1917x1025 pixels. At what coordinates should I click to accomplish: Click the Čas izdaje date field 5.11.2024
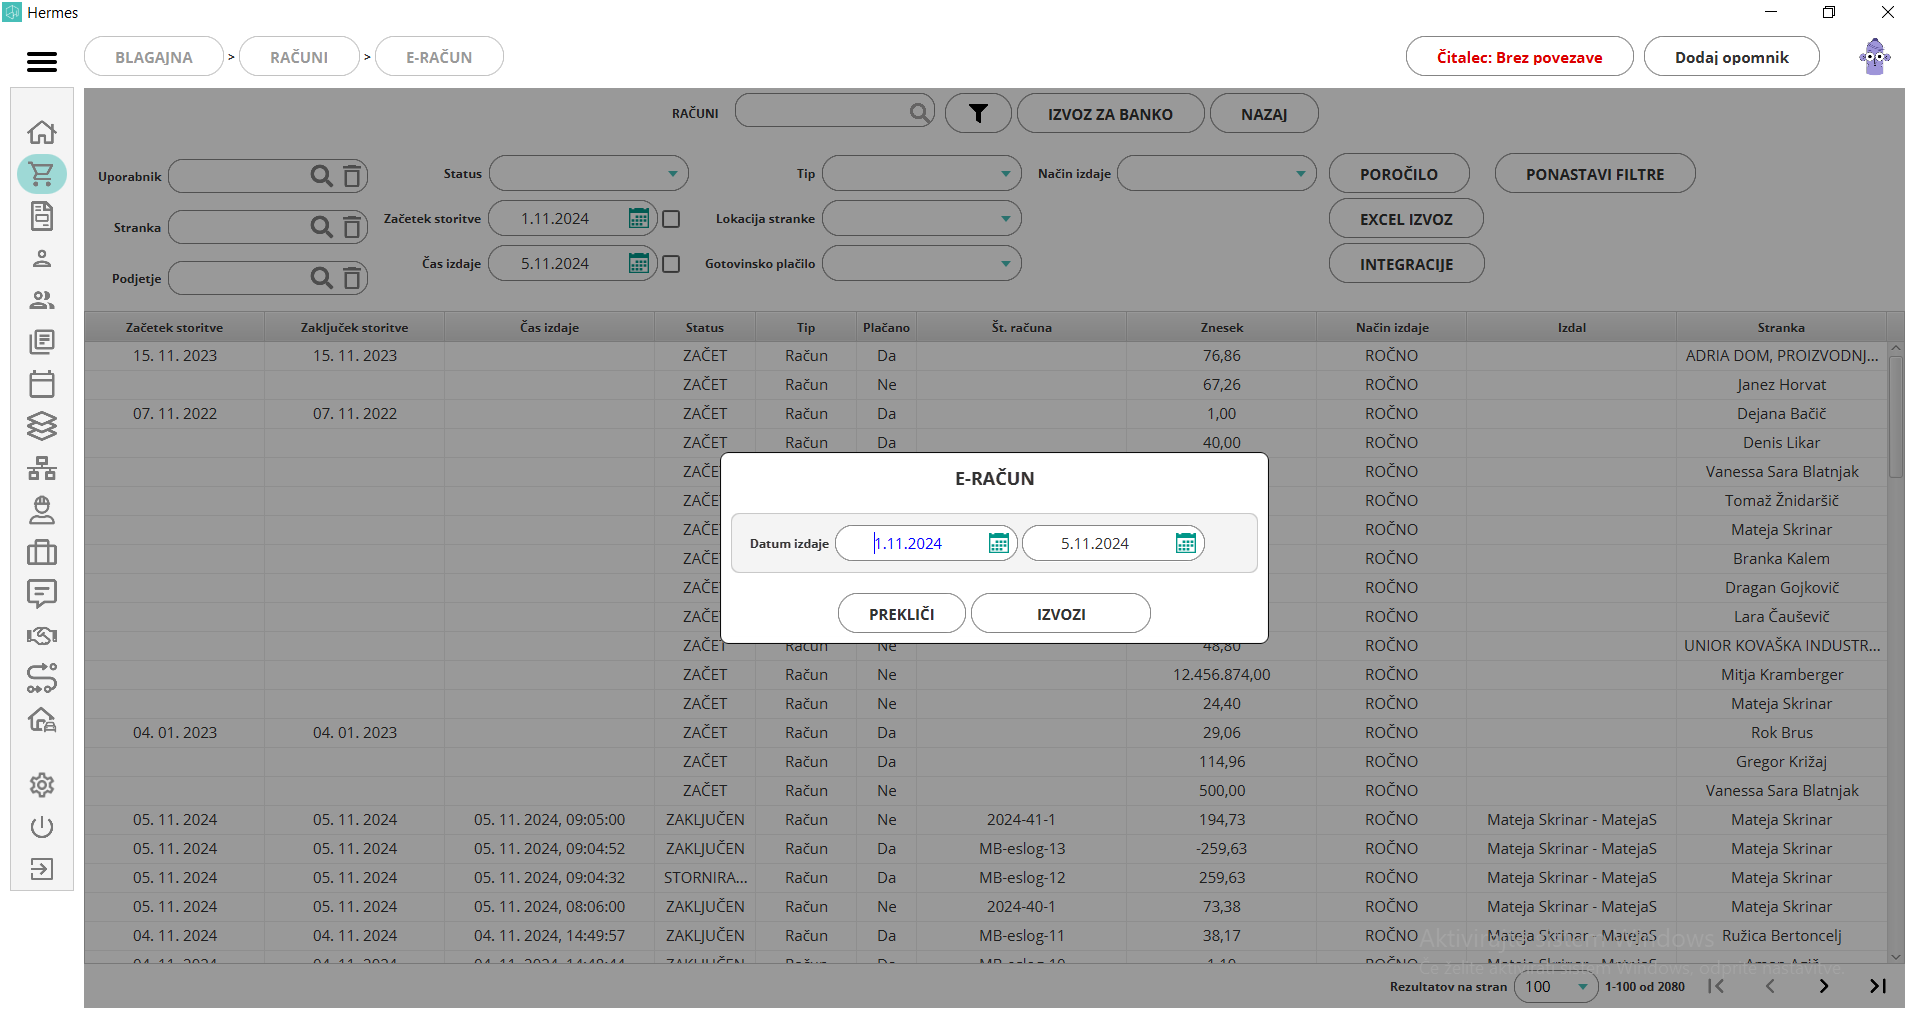pos(572,263)
